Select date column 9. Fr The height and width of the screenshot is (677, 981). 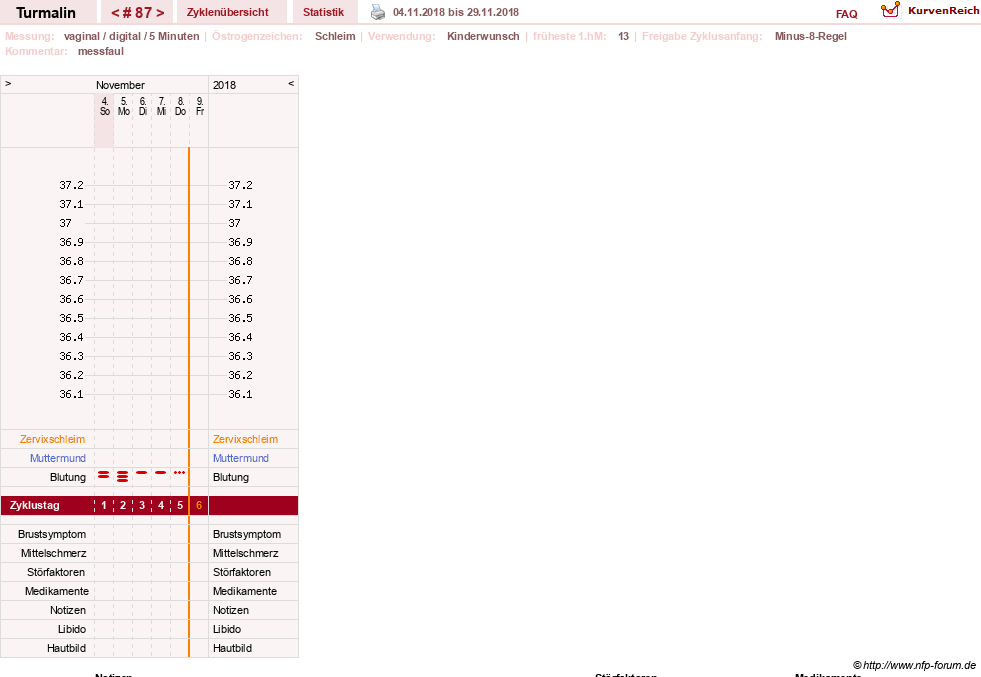pos(200,106)
